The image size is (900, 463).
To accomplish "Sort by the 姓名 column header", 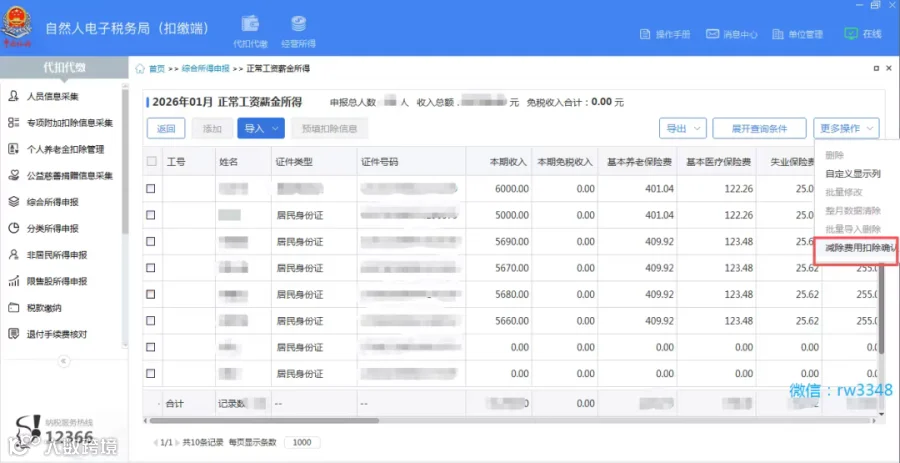I will point(228,162).
